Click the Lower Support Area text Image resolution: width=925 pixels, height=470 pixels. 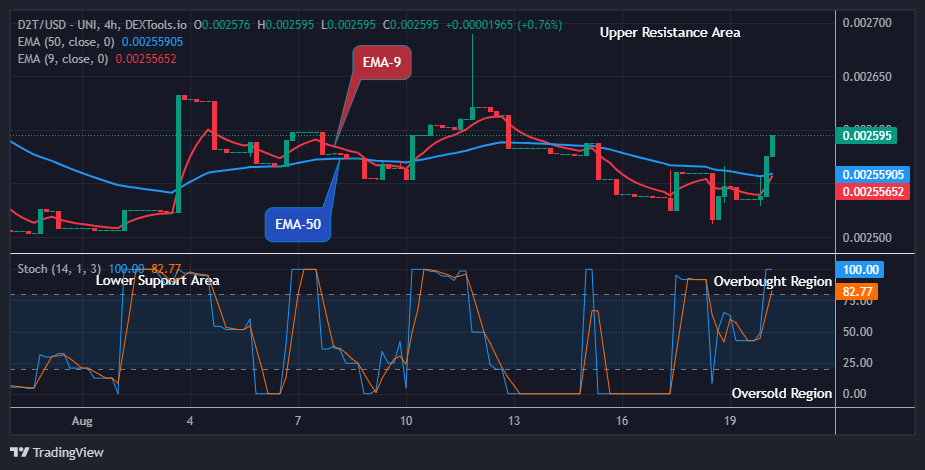(158, 280)
